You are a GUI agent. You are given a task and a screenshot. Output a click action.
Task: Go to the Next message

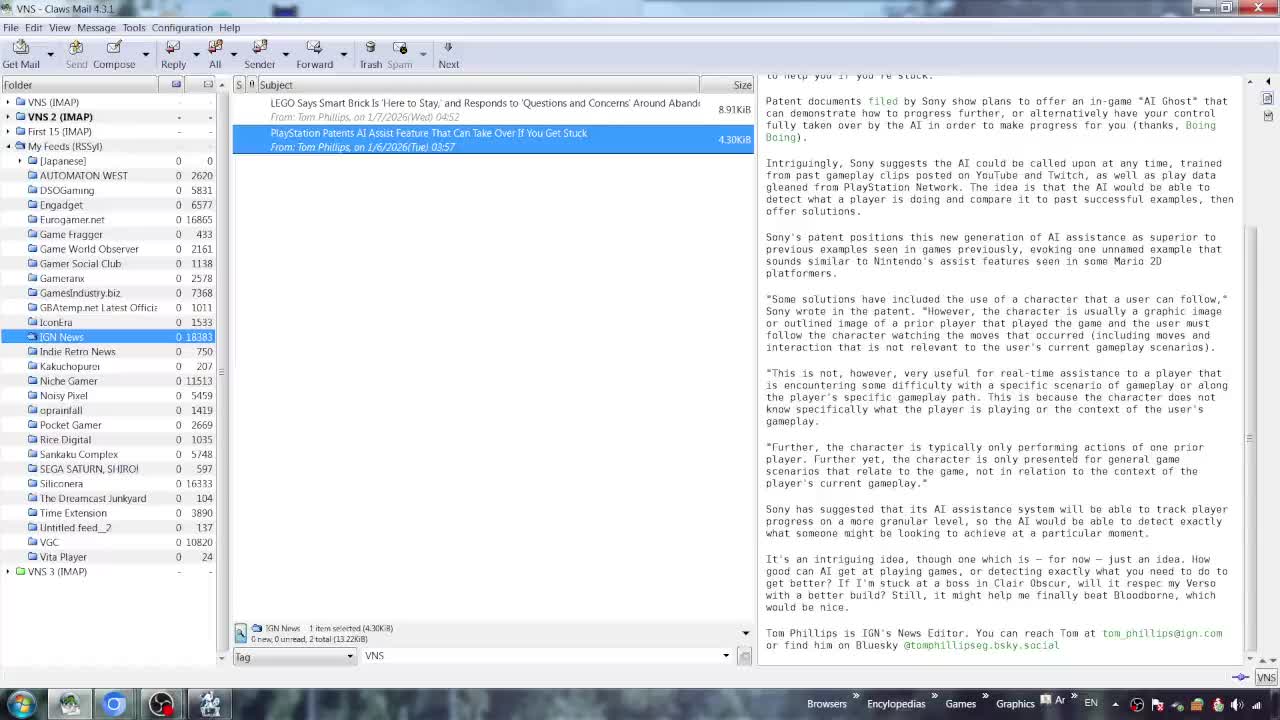(x=448, y=54)
